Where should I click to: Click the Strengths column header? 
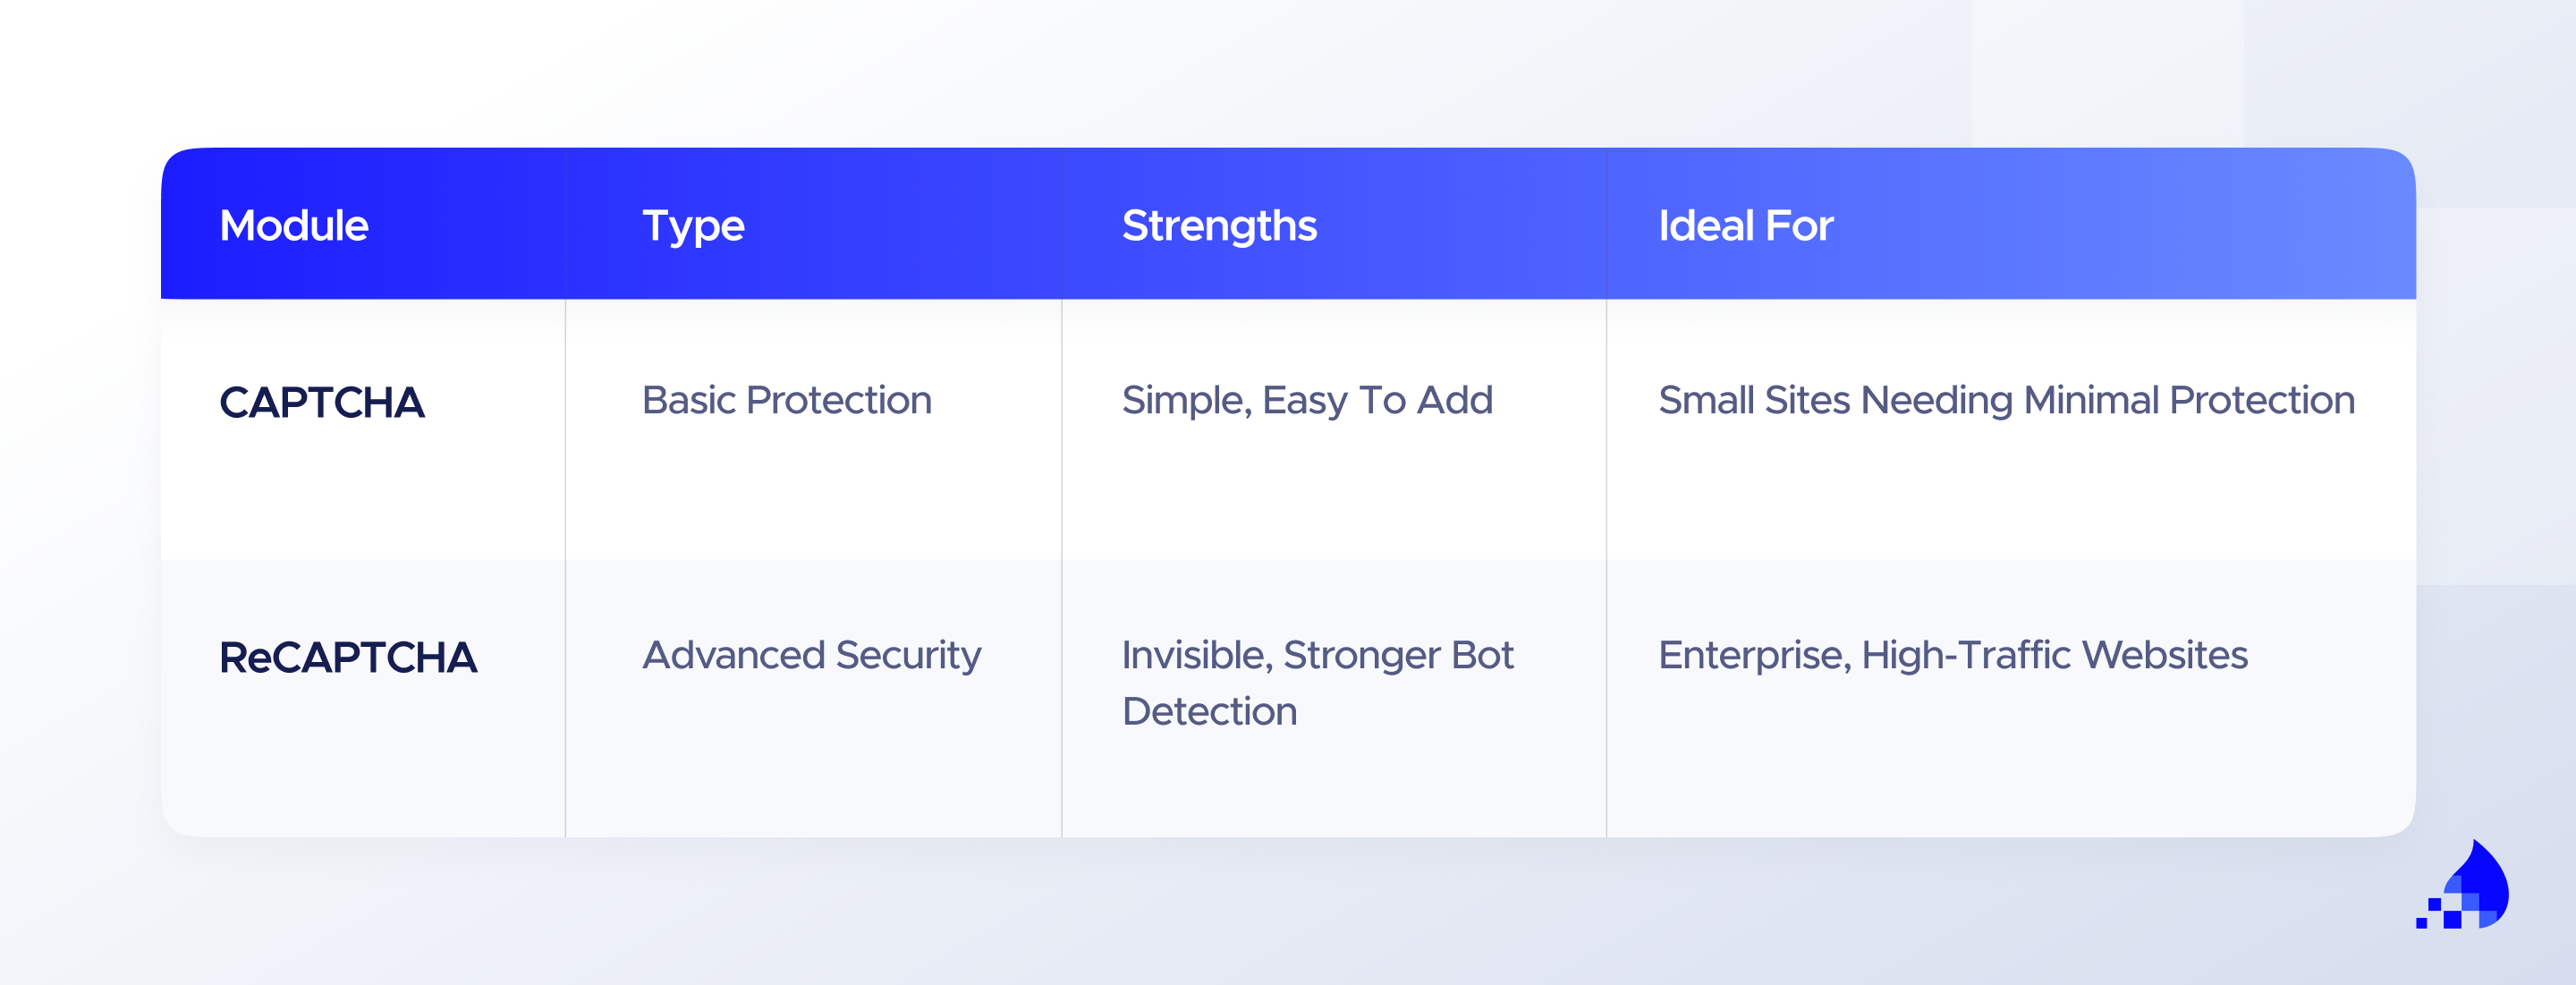(x=1219, y=226)
